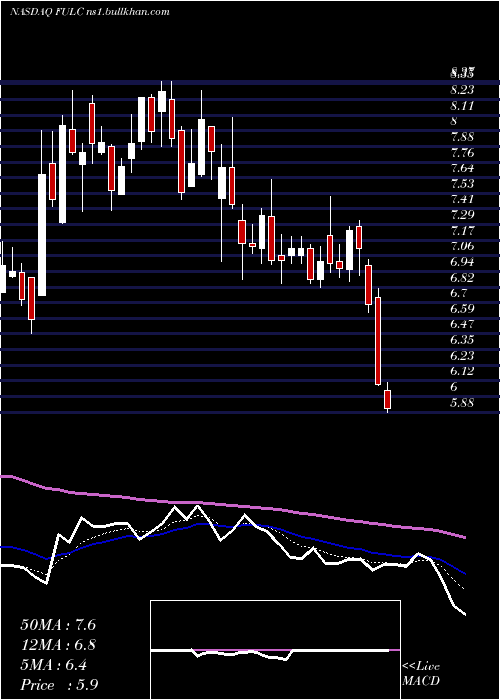Viewport: 500px width, 700px height.
Task: Click the <<Live MACD label
Action: [x=421, y=674]
